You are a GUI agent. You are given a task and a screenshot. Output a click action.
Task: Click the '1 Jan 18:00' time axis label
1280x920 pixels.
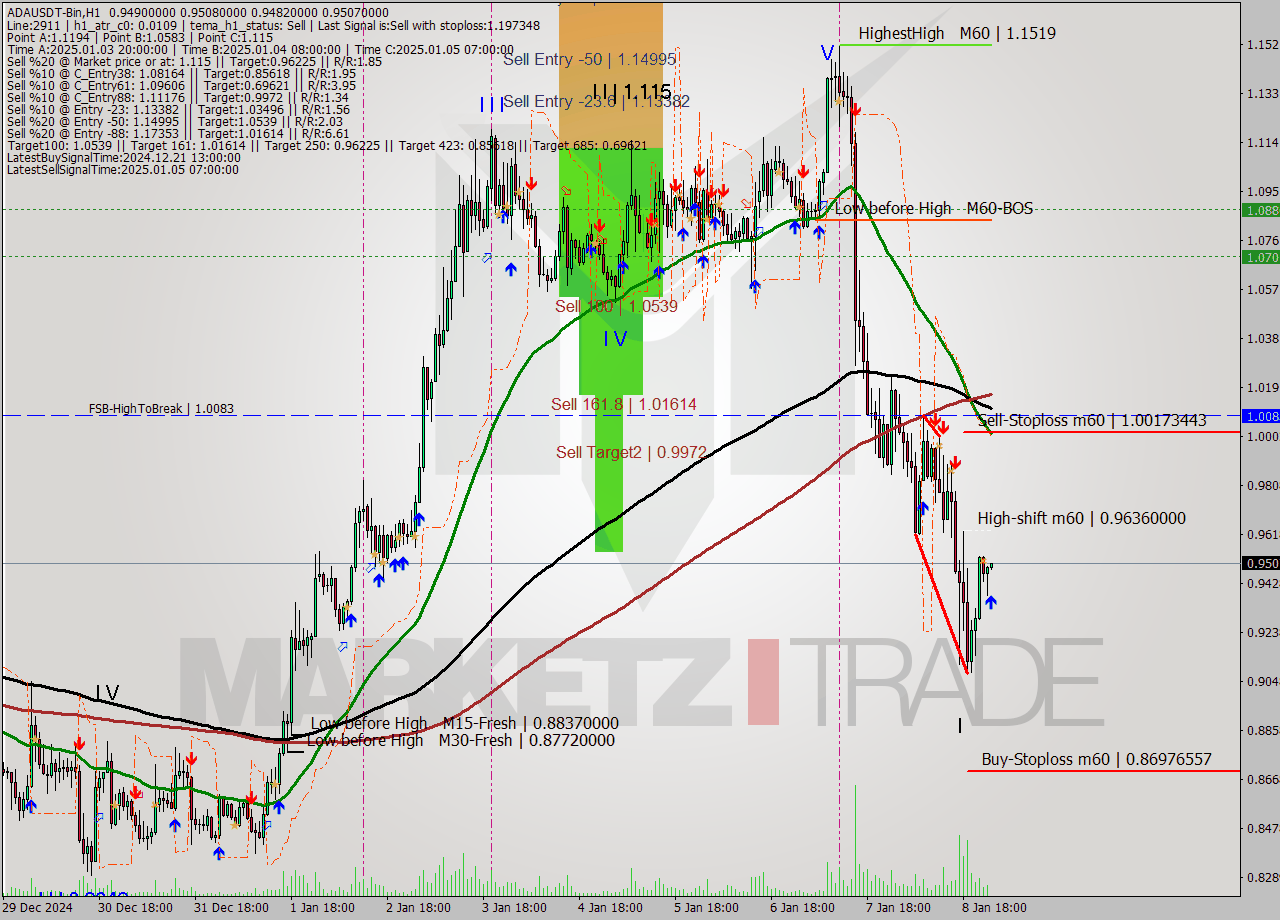322,908
